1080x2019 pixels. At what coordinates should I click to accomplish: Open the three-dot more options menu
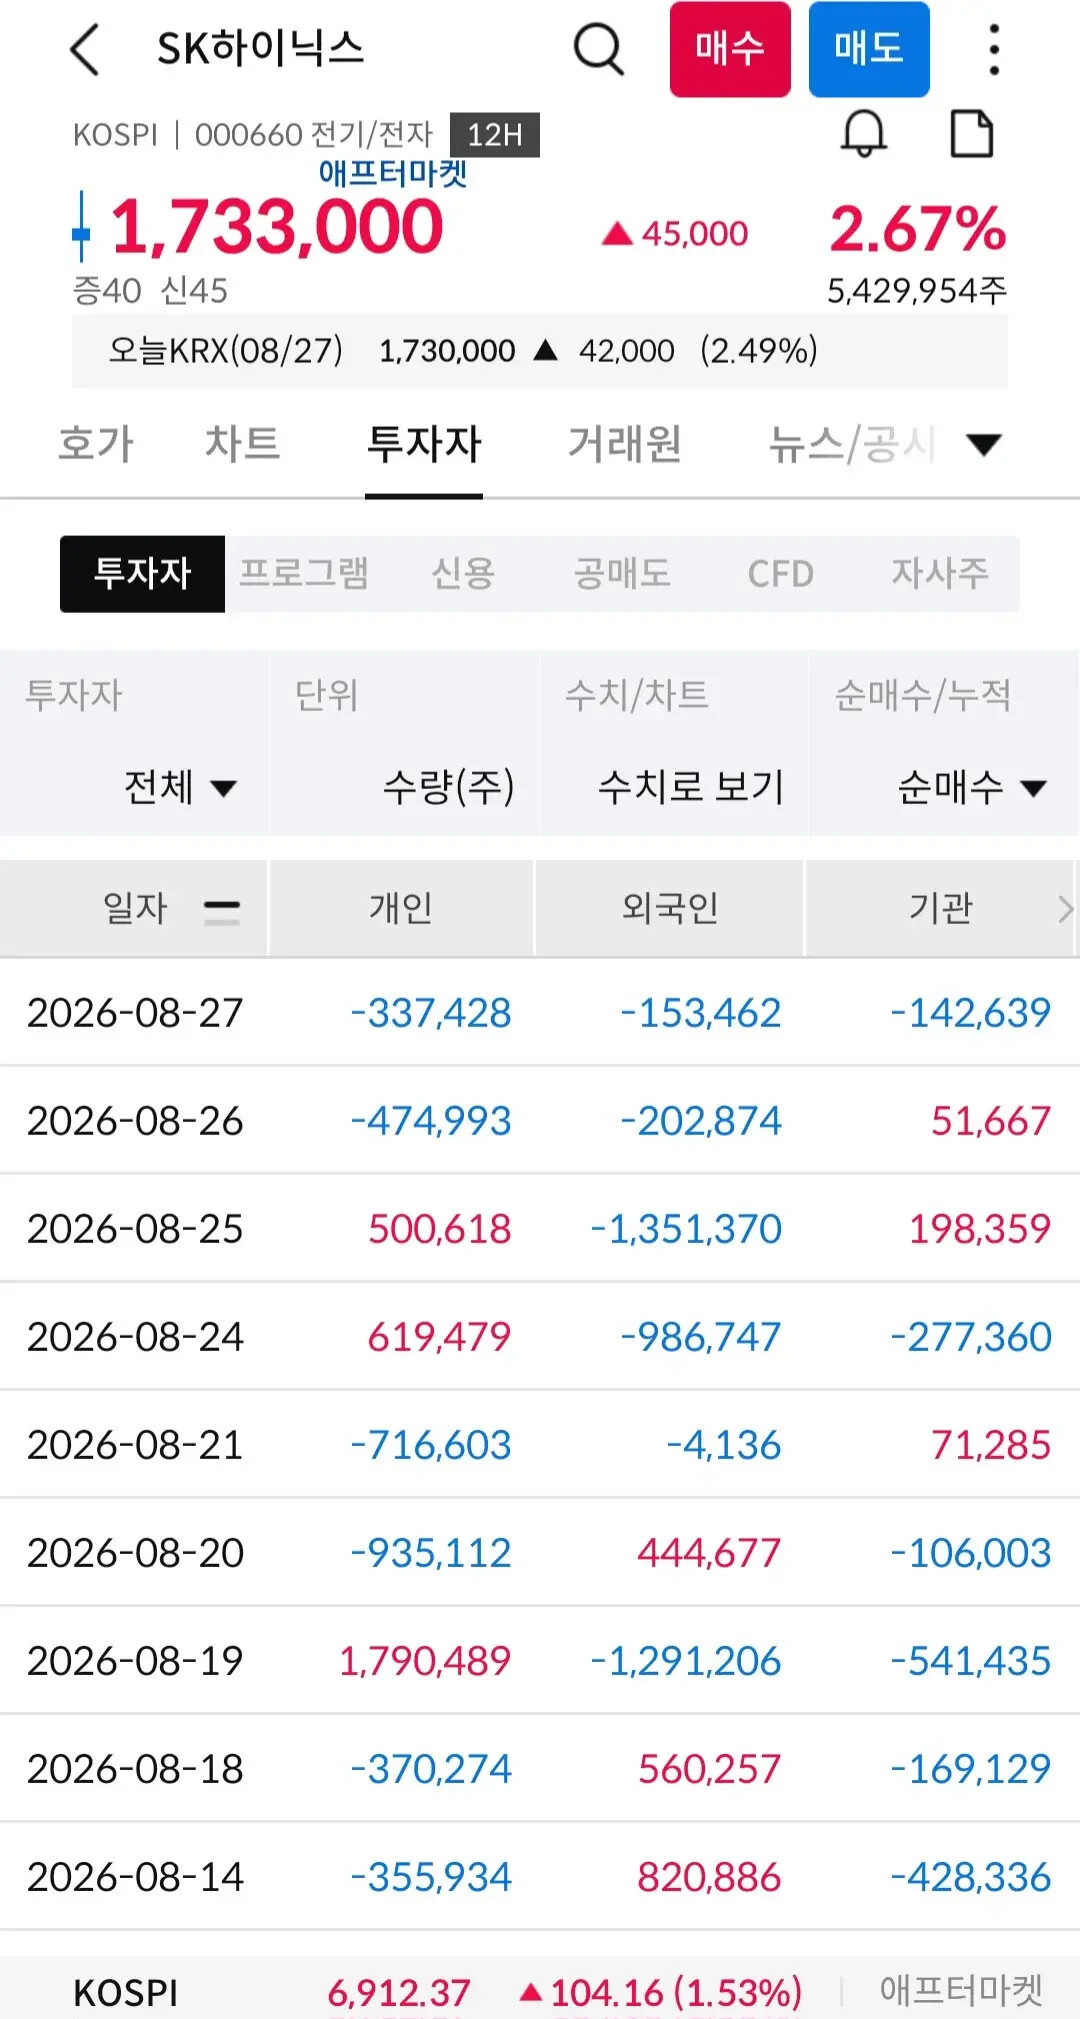[993, 49]
